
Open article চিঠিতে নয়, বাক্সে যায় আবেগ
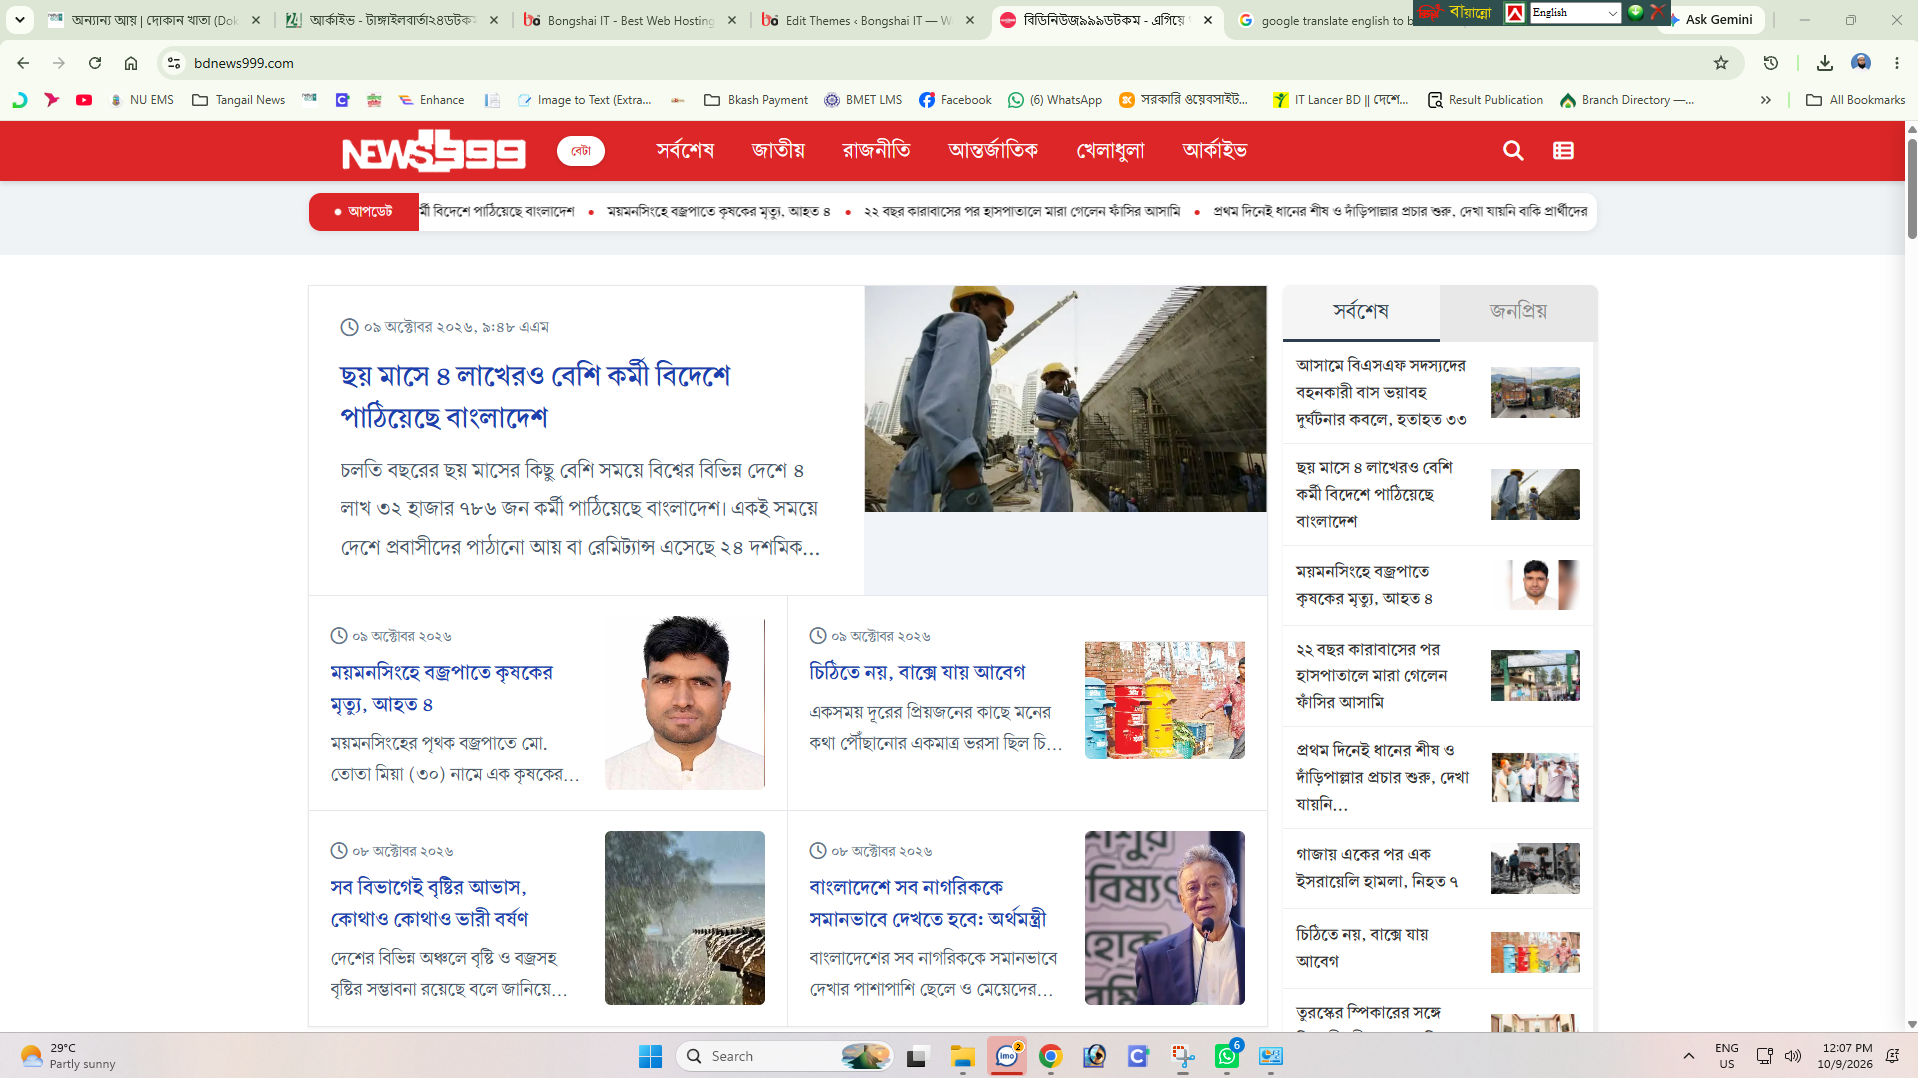point(917,672)
